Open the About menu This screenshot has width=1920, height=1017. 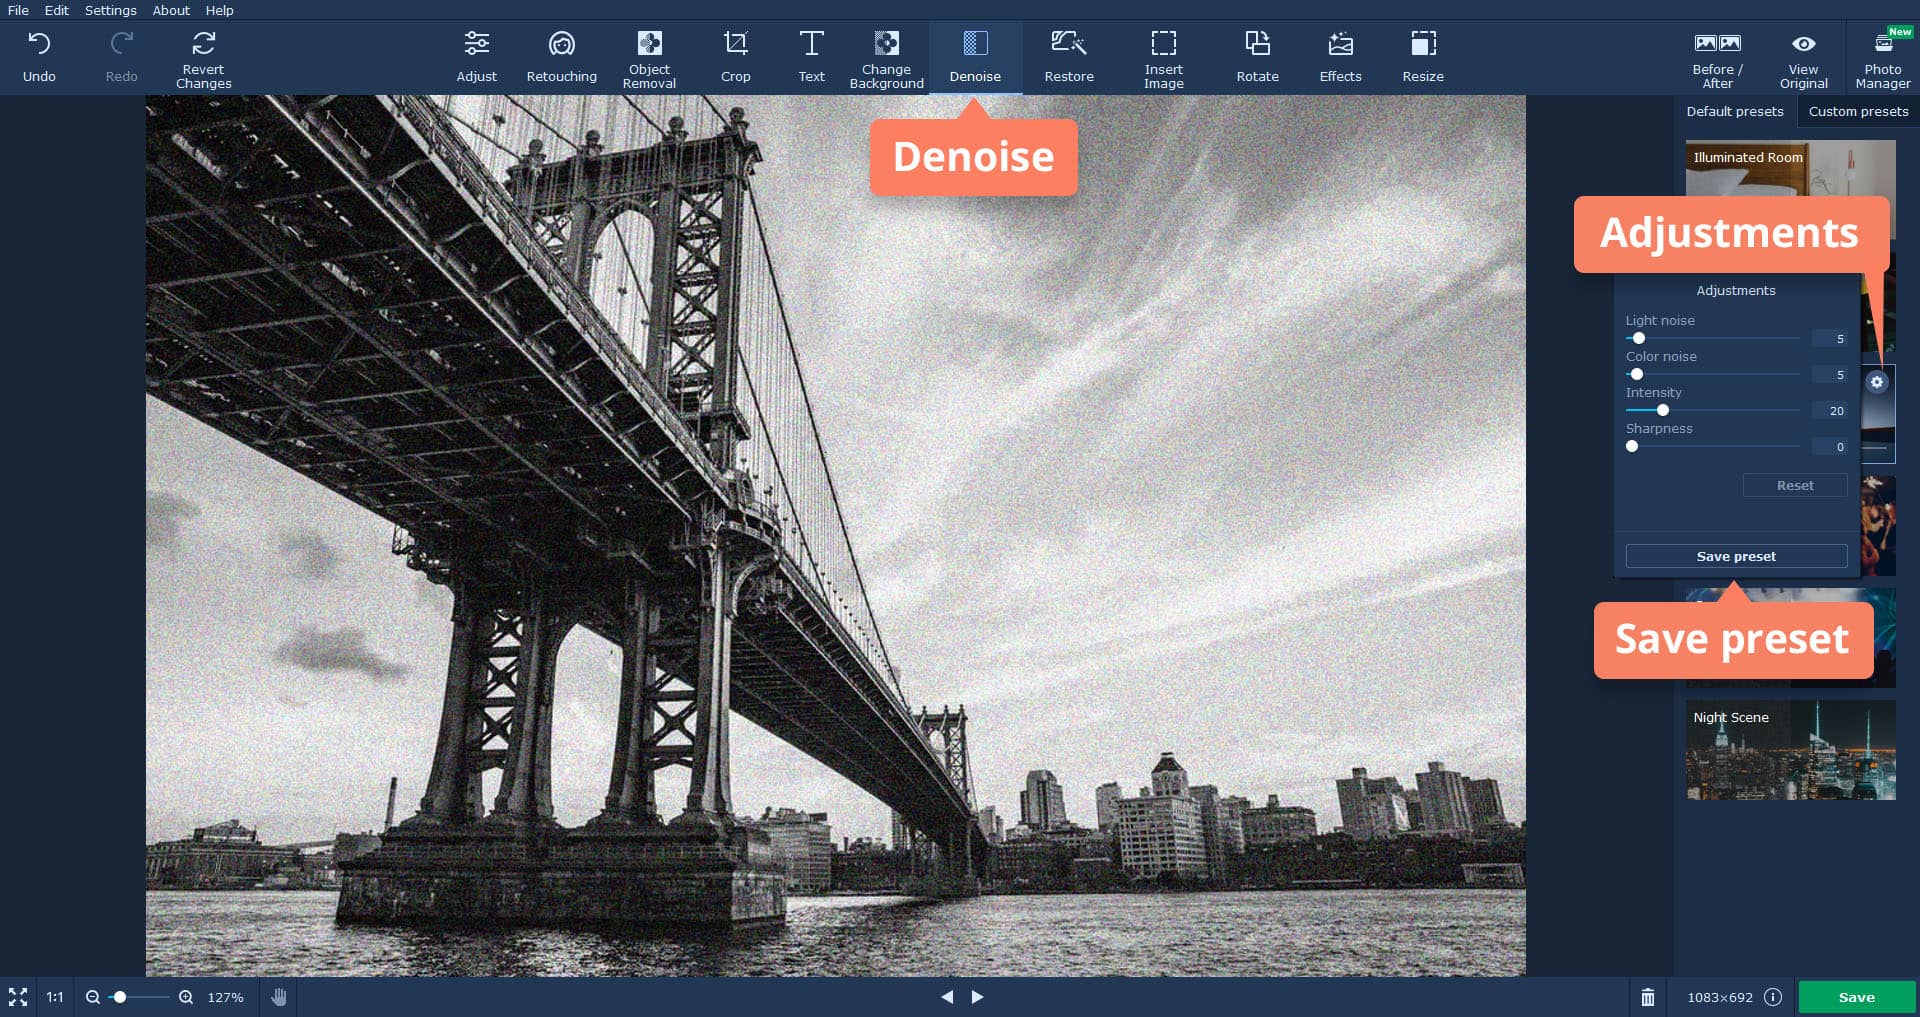click(171, 10)
